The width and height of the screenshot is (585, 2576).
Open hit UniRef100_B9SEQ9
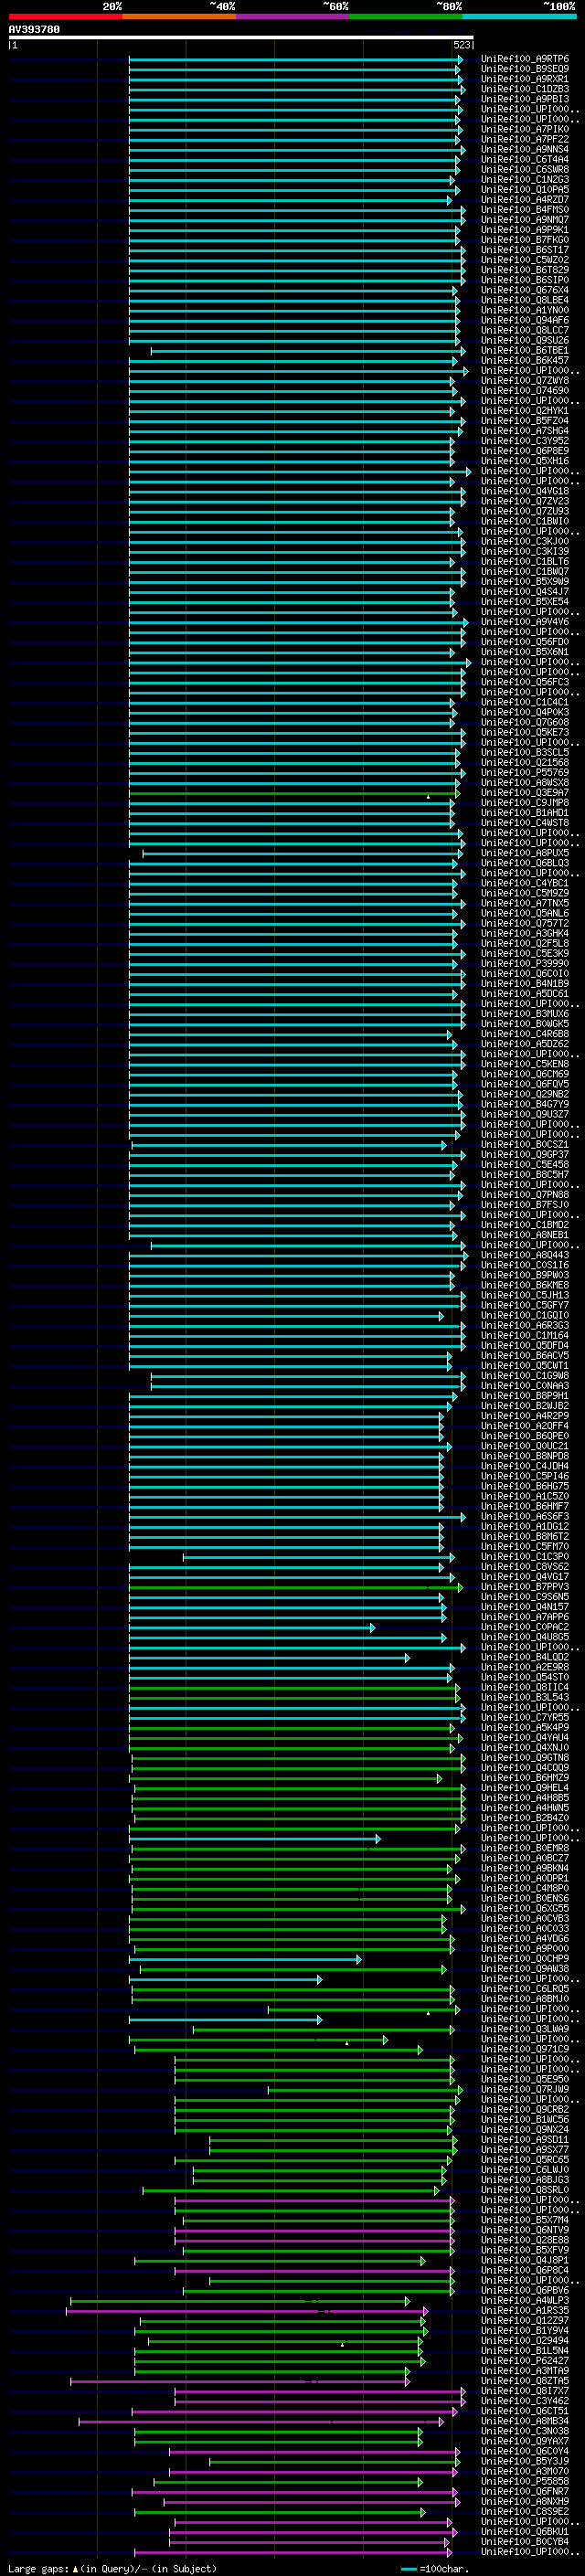click(525, 69)
